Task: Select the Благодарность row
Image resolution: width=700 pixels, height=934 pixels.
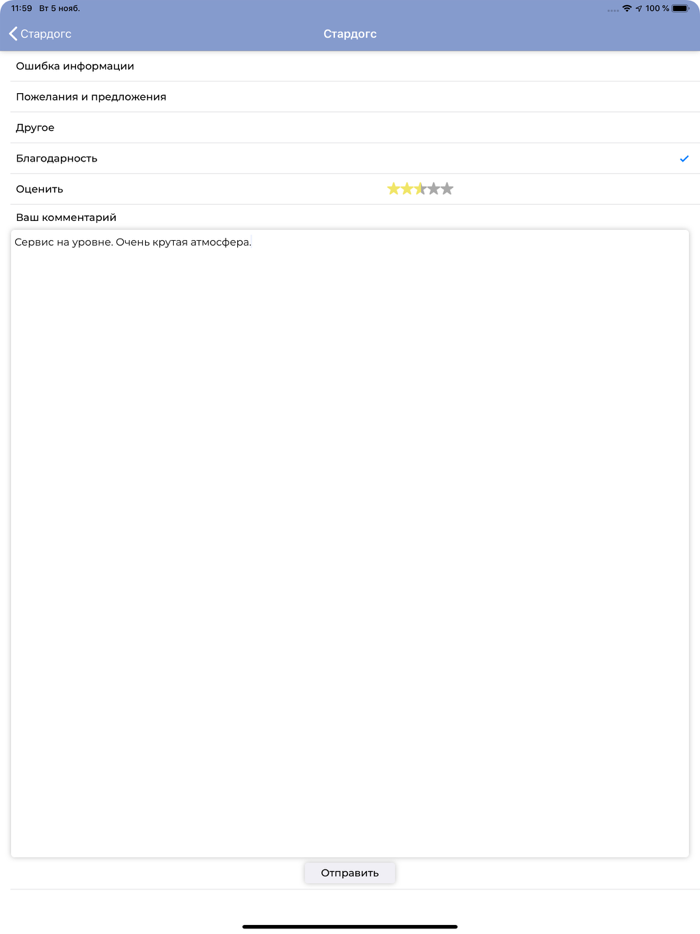Action: 57,159
